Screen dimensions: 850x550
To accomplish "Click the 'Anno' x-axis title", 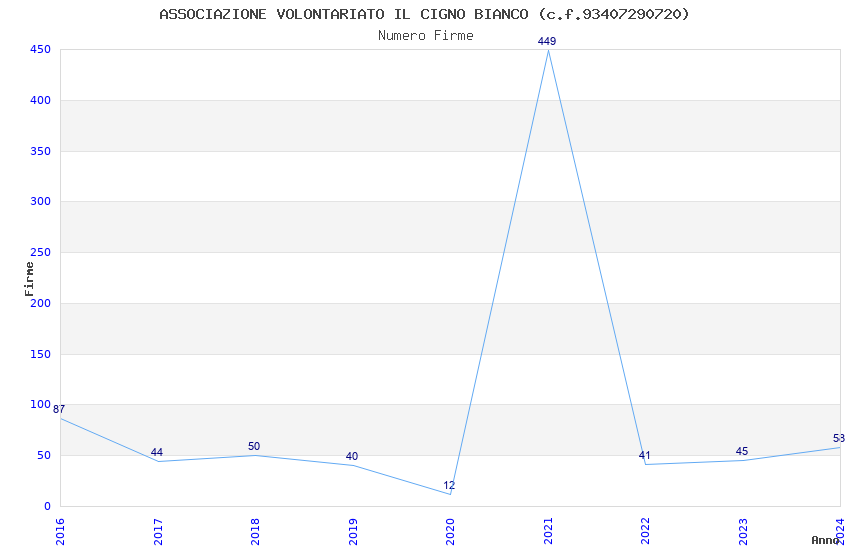I will 825,540.
